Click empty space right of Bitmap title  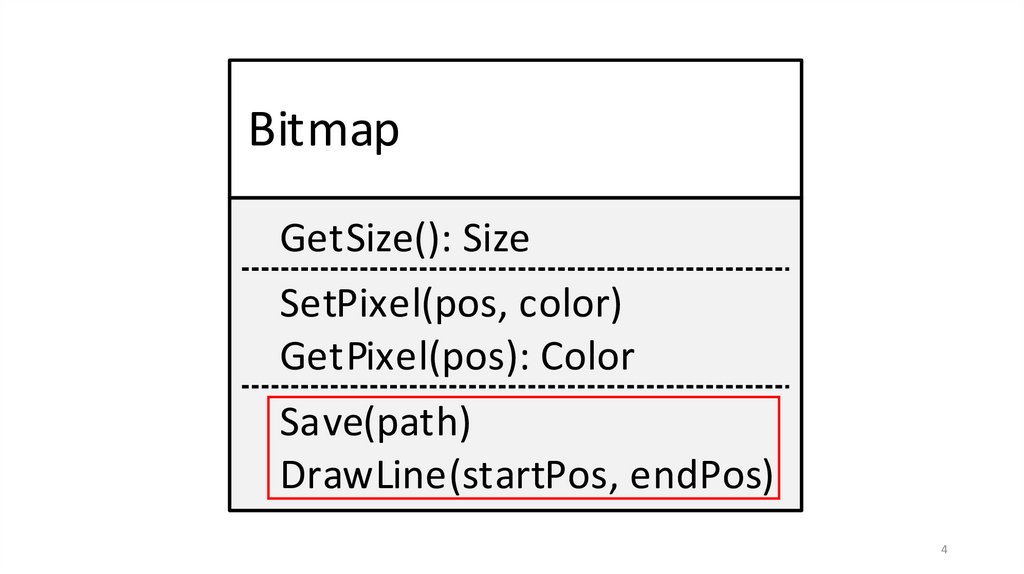click(x=620, y=130)
